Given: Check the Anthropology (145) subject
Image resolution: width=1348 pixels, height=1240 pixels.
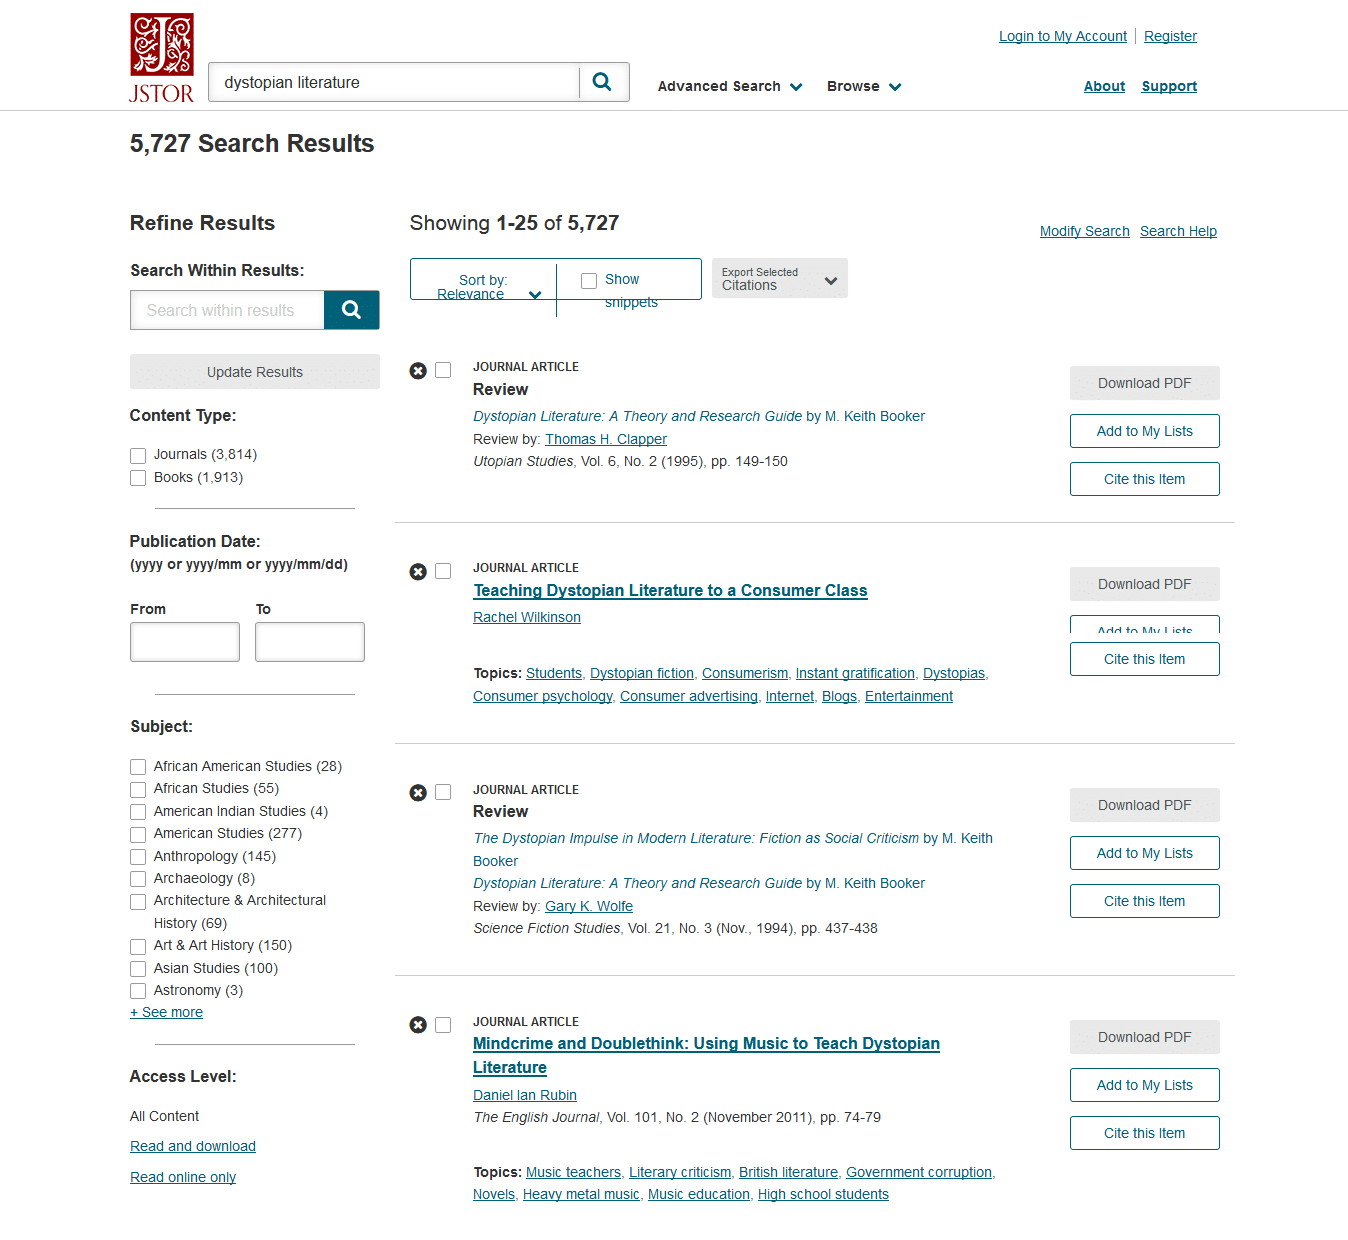Looking at the screenshot, I should coord(138,857).
